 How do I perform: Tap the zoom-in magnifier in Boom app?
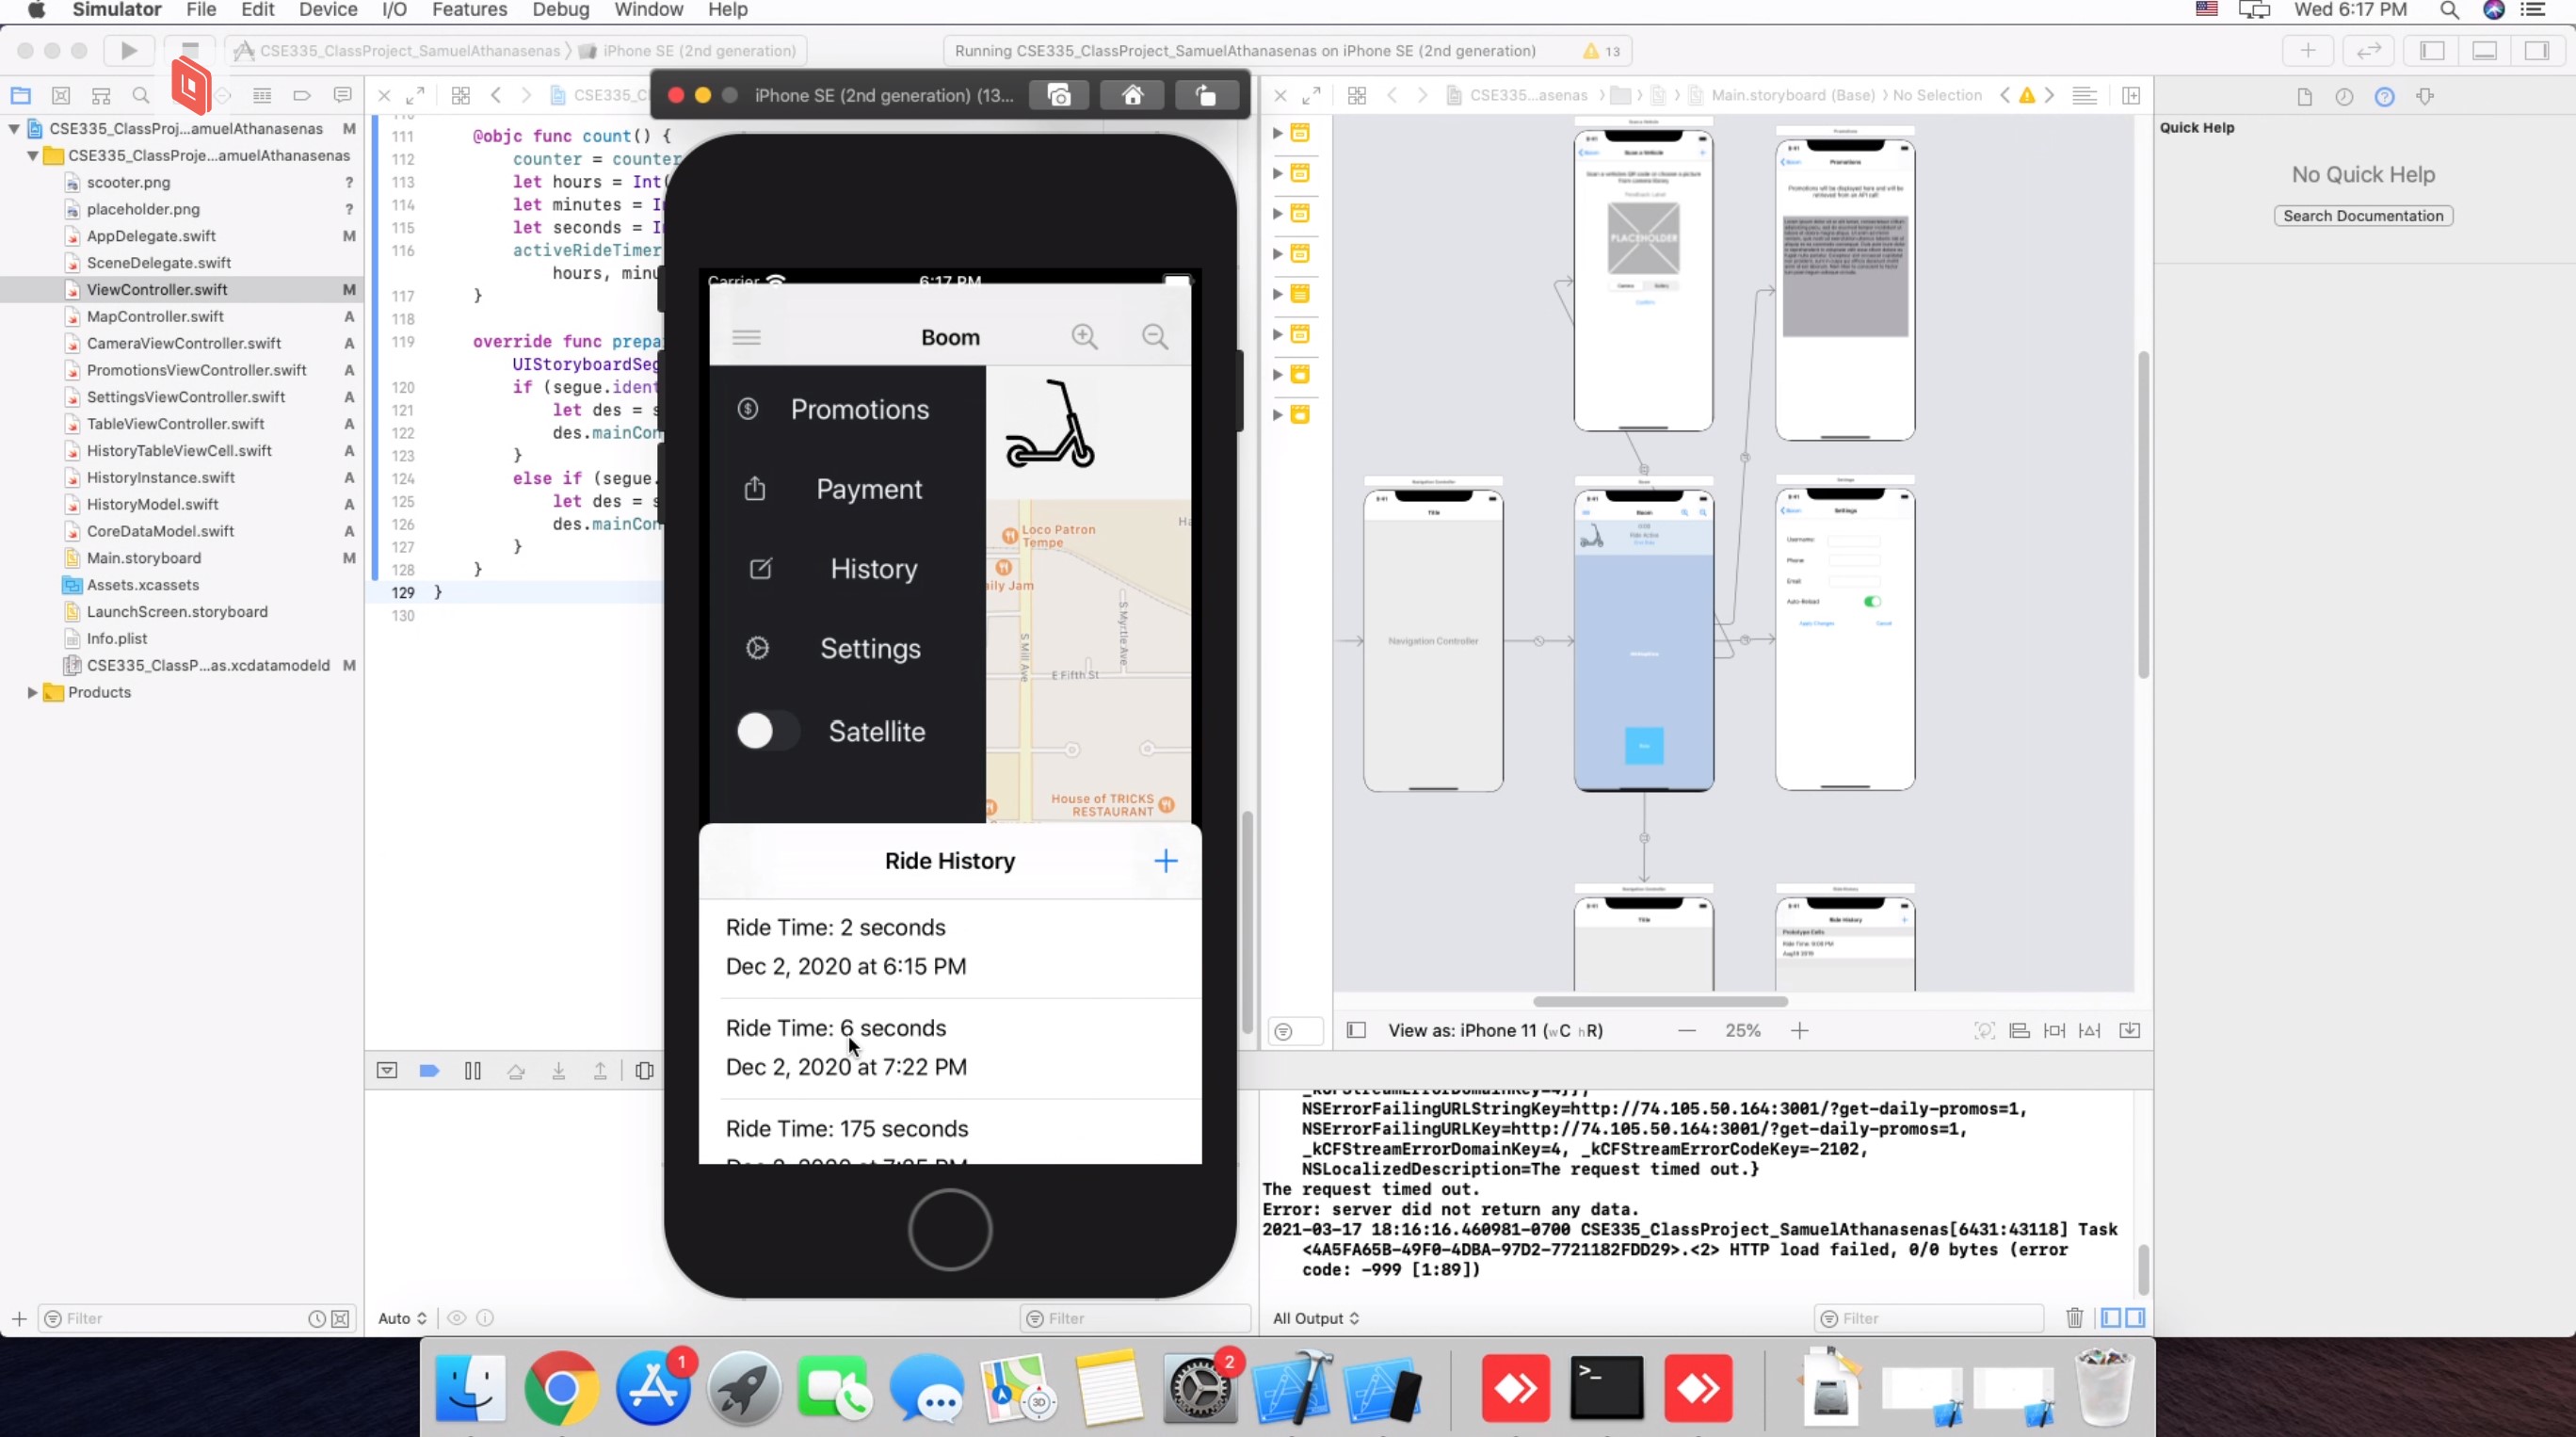coord(1084,337)
